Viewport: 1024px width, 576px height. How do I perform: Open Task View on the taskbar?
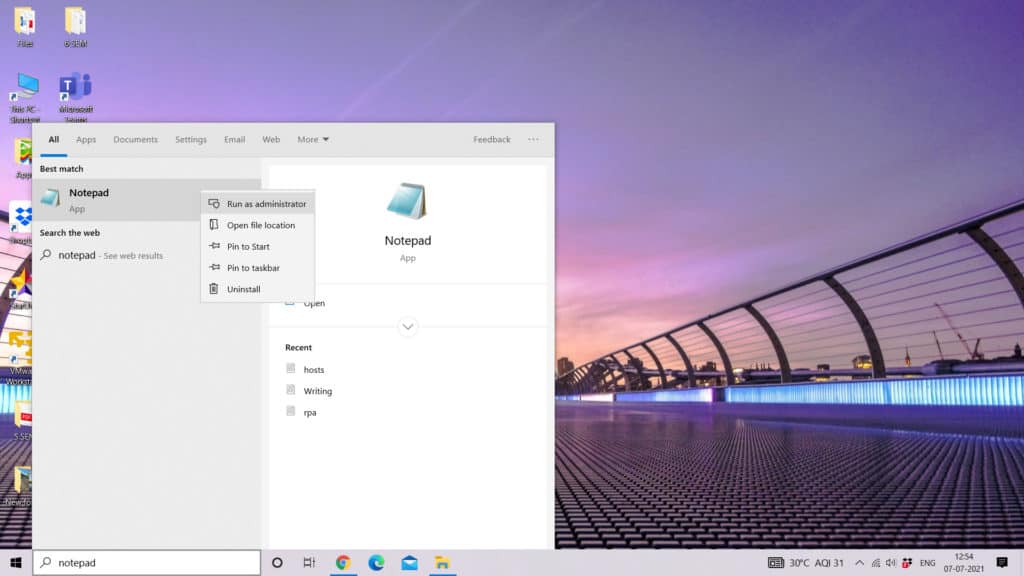tap(311, 562)
